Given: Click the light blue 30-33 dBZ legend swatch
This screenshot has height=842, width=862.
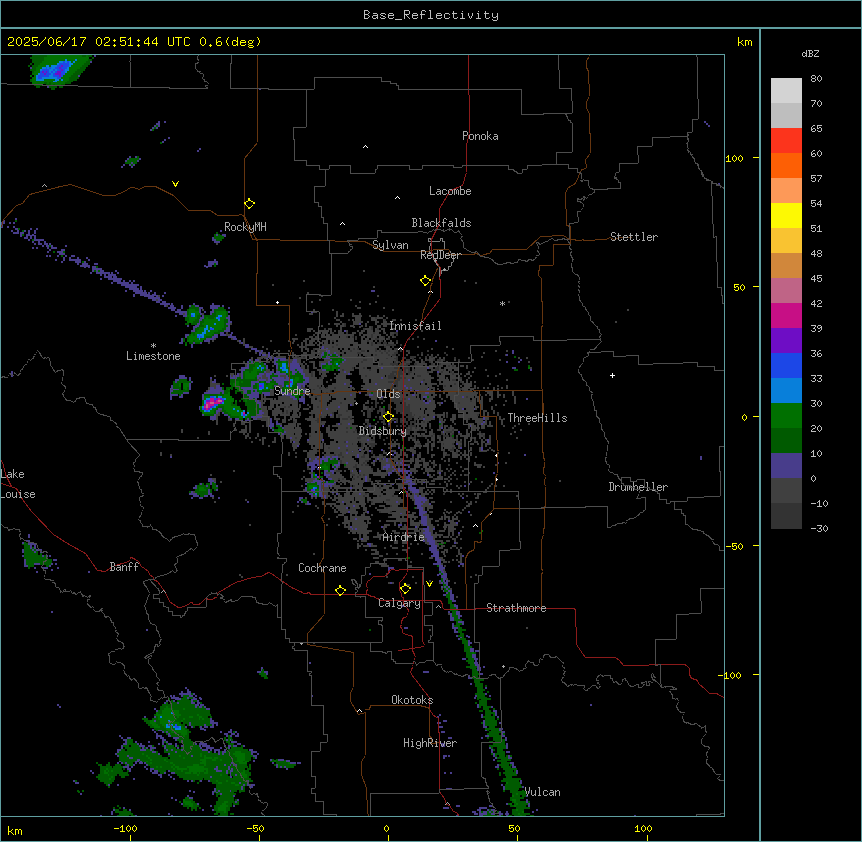Looking at the screenshot, I should (x=786, y=390).
